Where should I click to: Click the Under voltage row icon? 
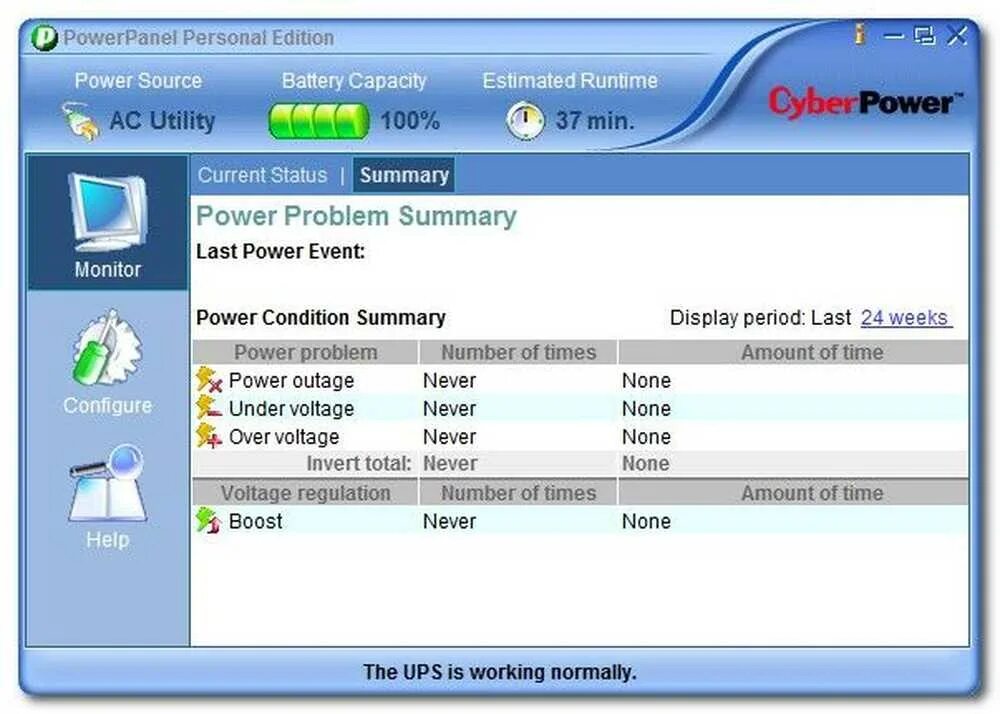coord(209,408)
